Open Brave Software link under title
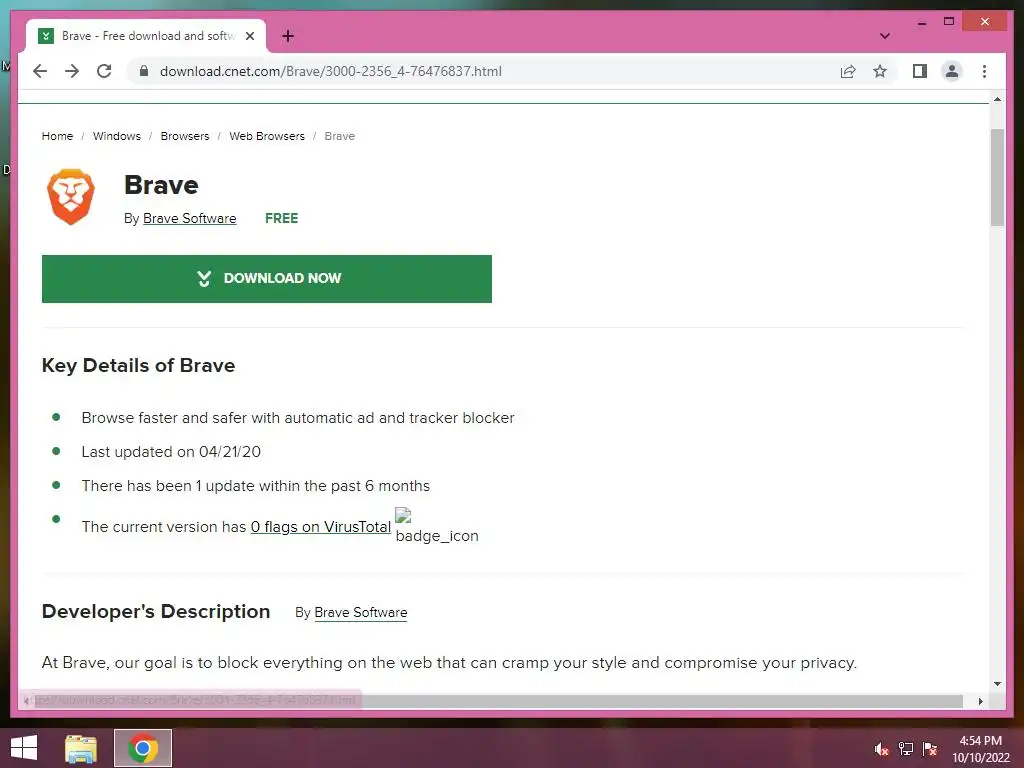This screenshot has height=768, width=1024. pos(189,218)
